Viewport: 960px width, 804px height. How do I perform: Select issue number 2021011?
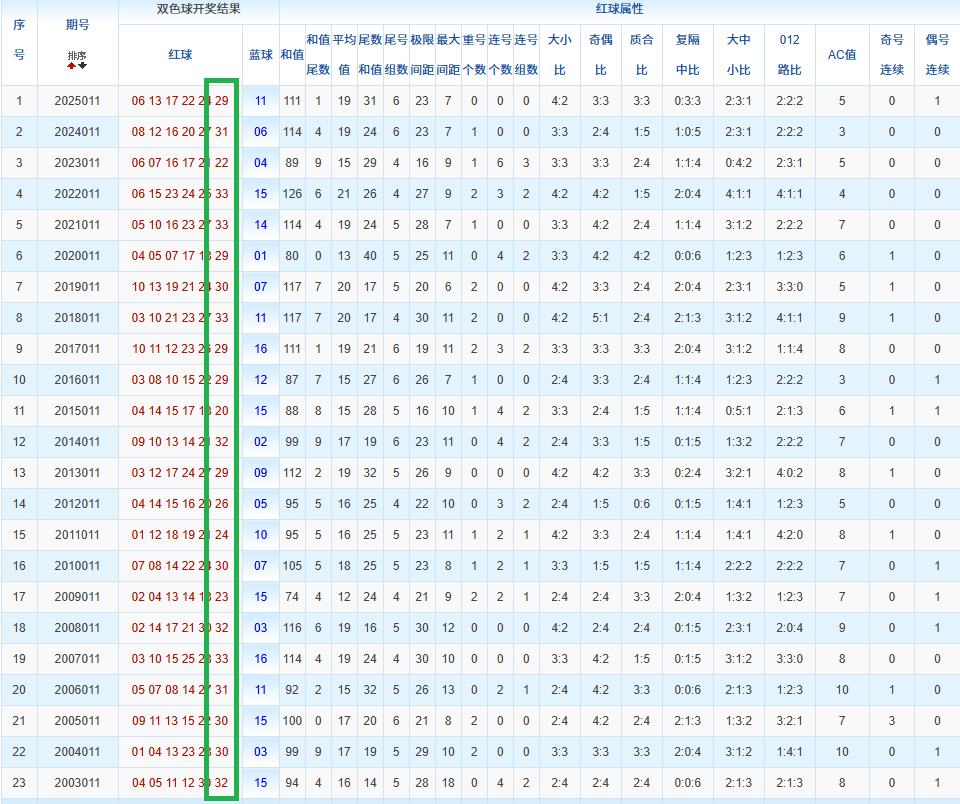(77, 225)
